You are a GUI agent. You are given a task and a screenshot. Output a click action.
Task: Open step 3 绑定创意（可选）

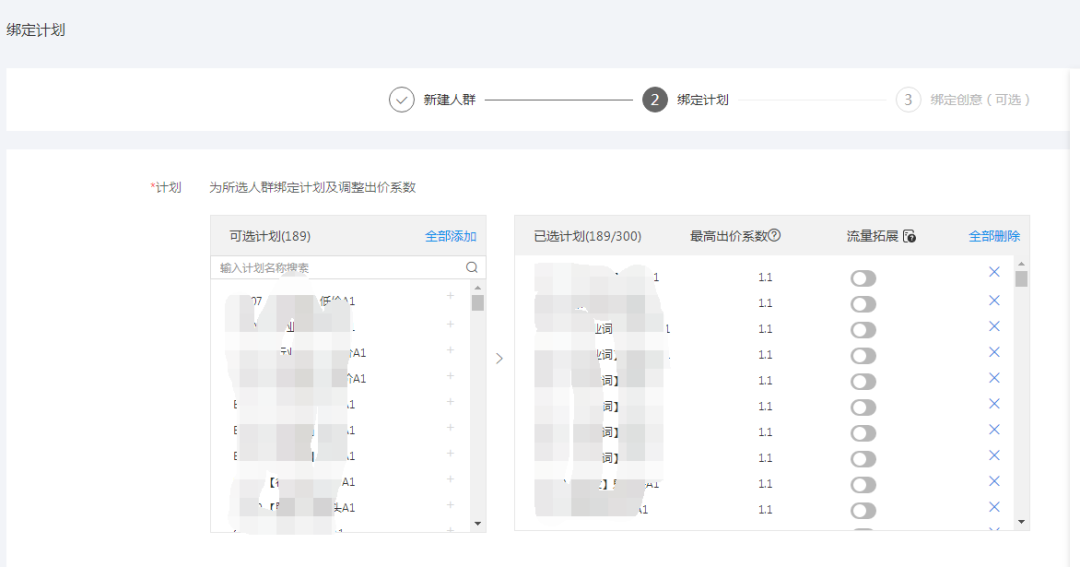pos(966,100)
